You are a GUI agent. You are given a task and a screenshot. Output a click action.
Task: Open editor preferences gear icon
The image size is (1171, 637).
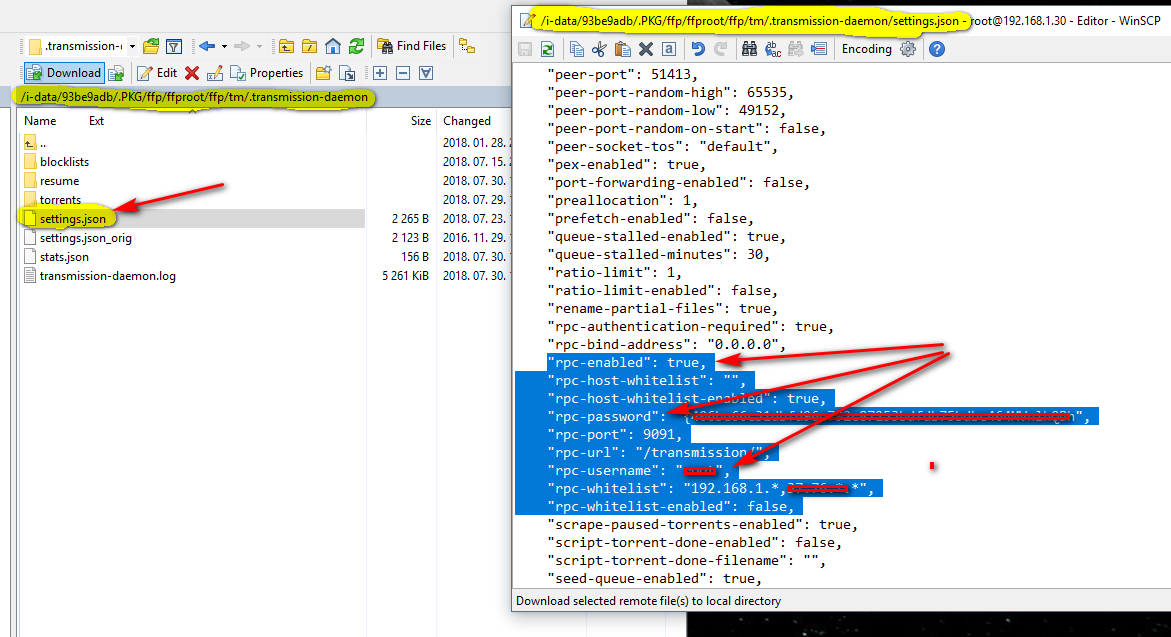pos(907,49)
